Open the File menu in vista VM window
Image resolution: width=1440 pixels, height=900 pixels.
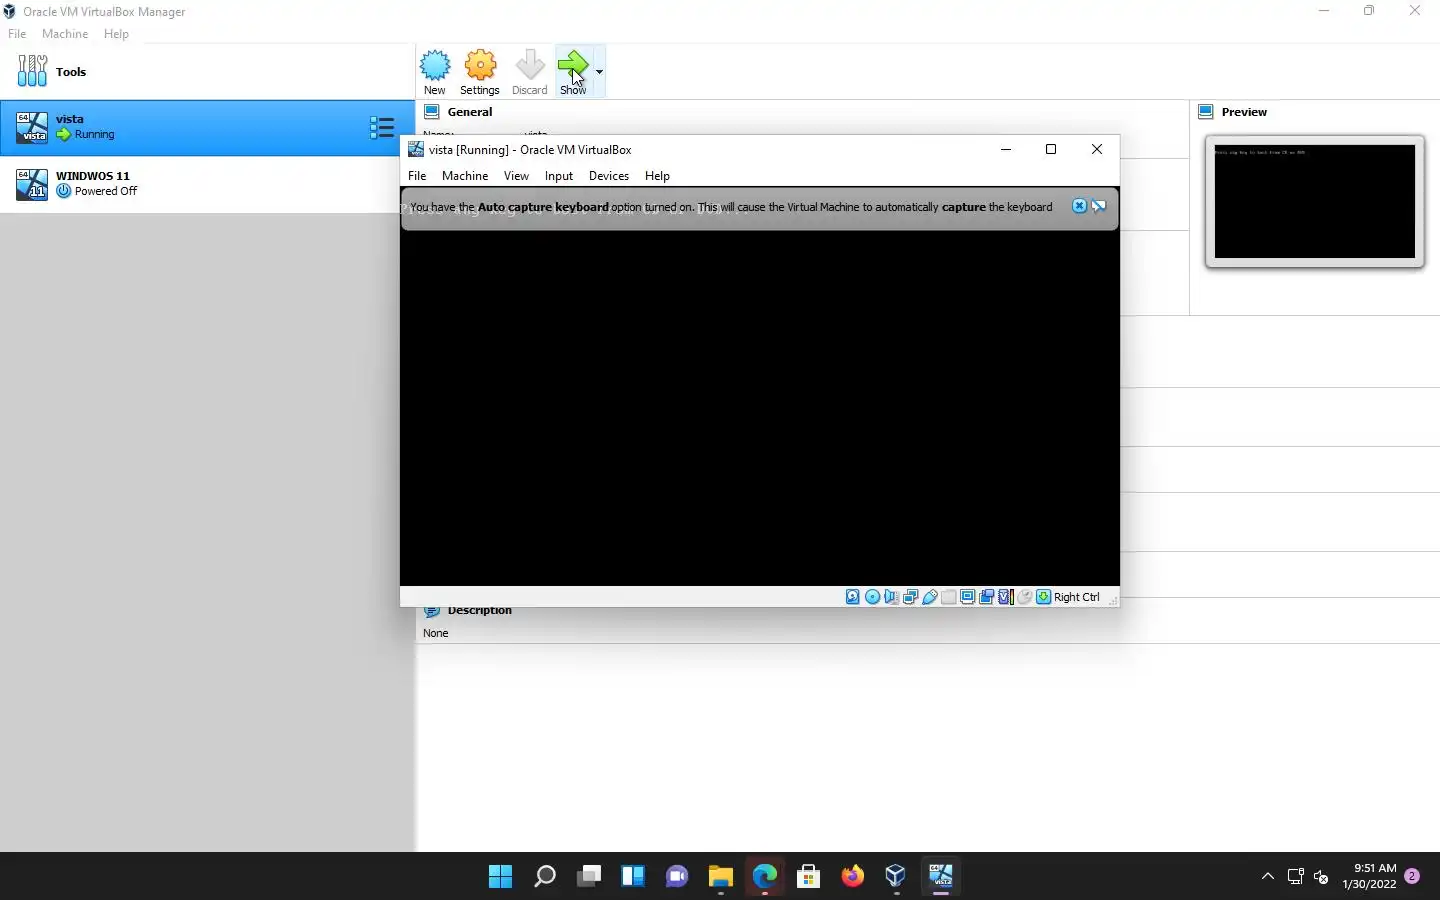point(417,176)
